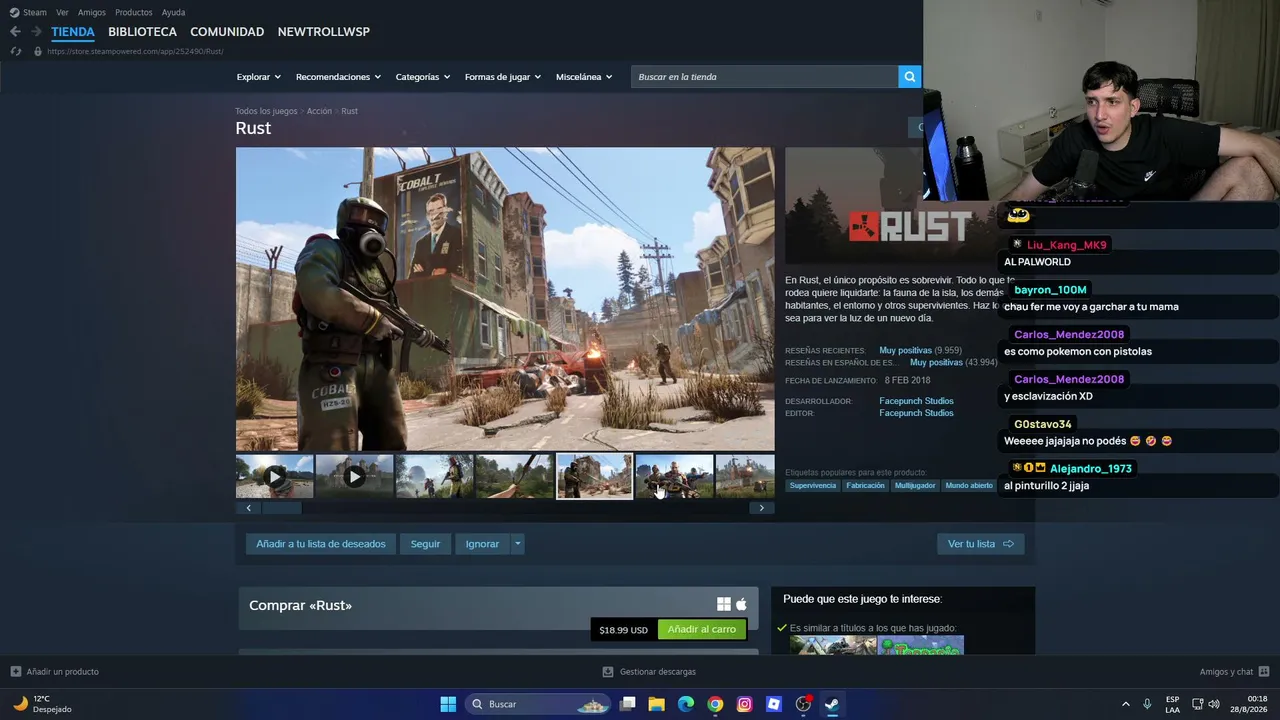Expand the Explorar dropdown
Screen dimensions: 1280x720
(259, 77)
